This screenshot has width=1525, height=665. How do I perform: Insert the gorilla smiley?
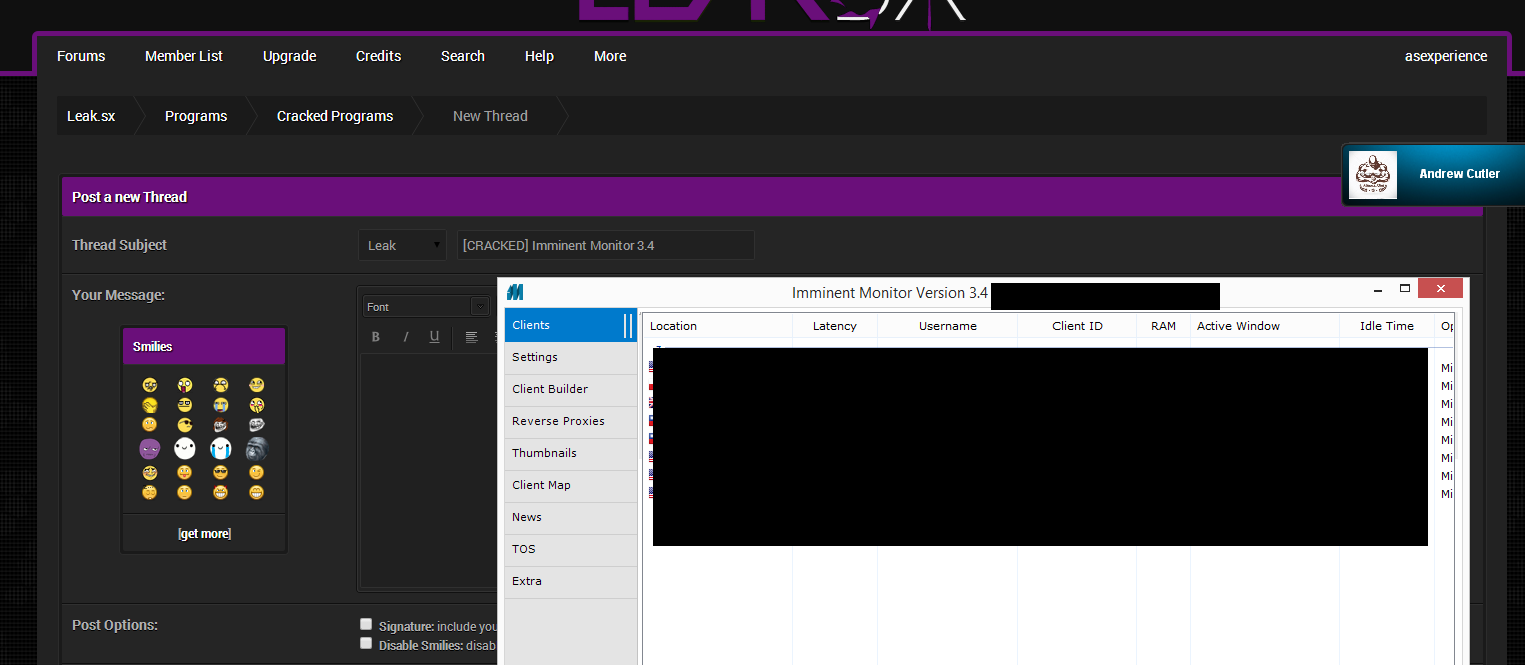[x=257, y=449]
